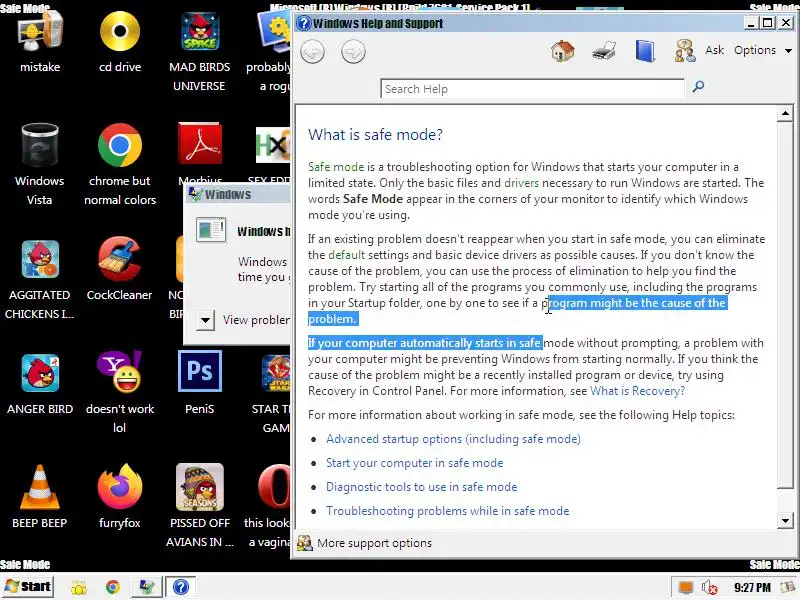This screenshot has height=600, width=800.
Task: Go back in Help and Support
Action: (x=312, y=52)
